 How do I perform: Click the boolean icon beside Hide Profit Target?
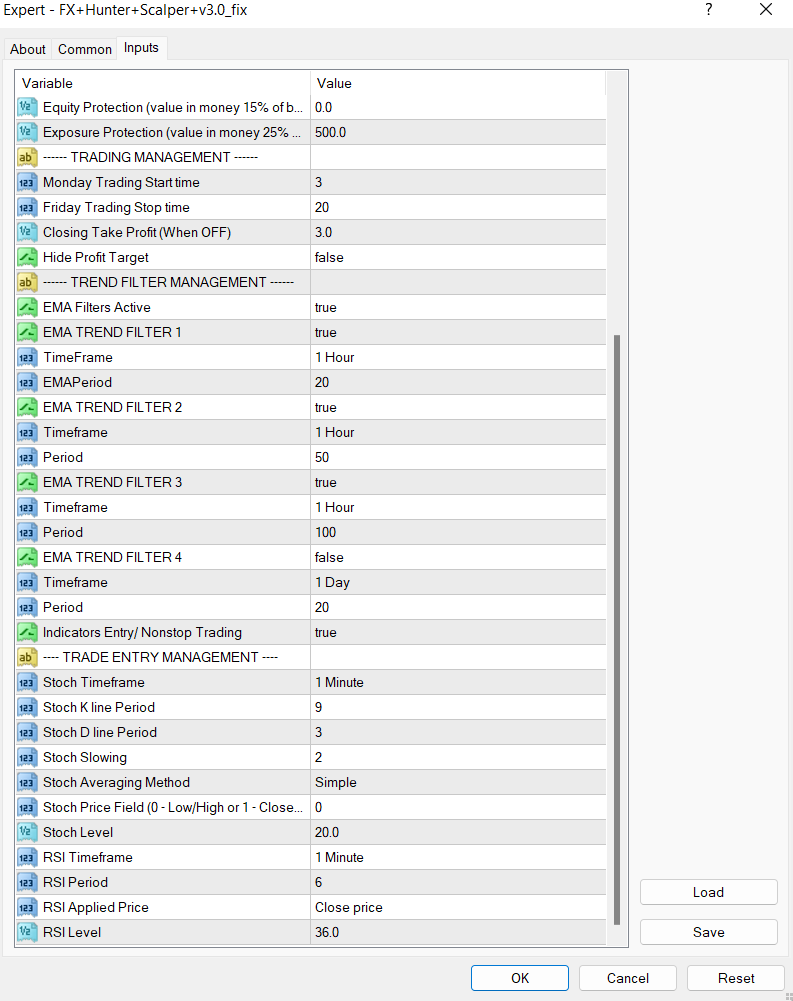point(28,257)
